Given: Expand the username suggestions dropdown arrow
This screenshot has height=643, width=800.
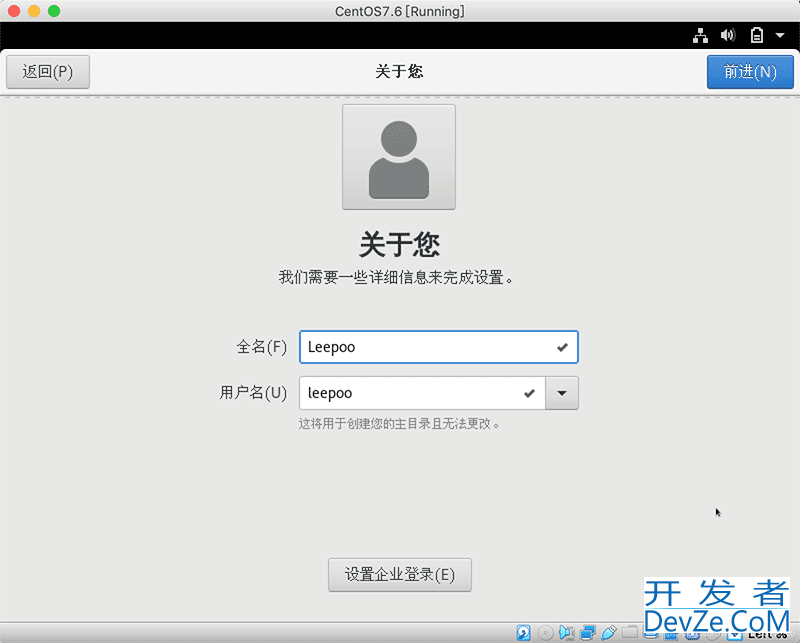Looking at the screenshot, I should (x=562, y=393).
